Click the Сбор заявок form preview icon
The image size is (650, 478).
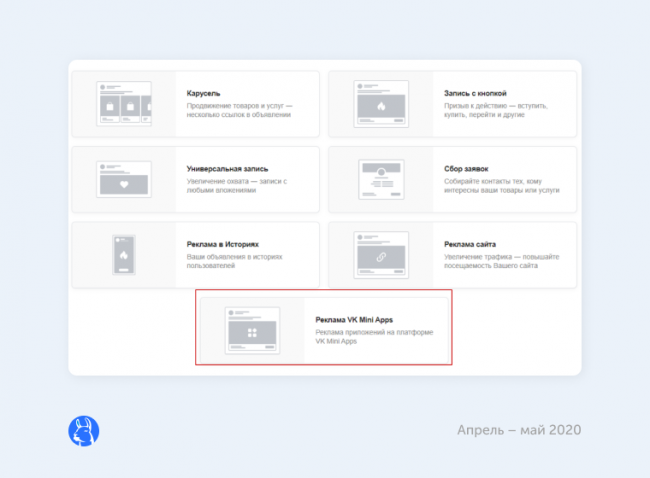[382, 180]
